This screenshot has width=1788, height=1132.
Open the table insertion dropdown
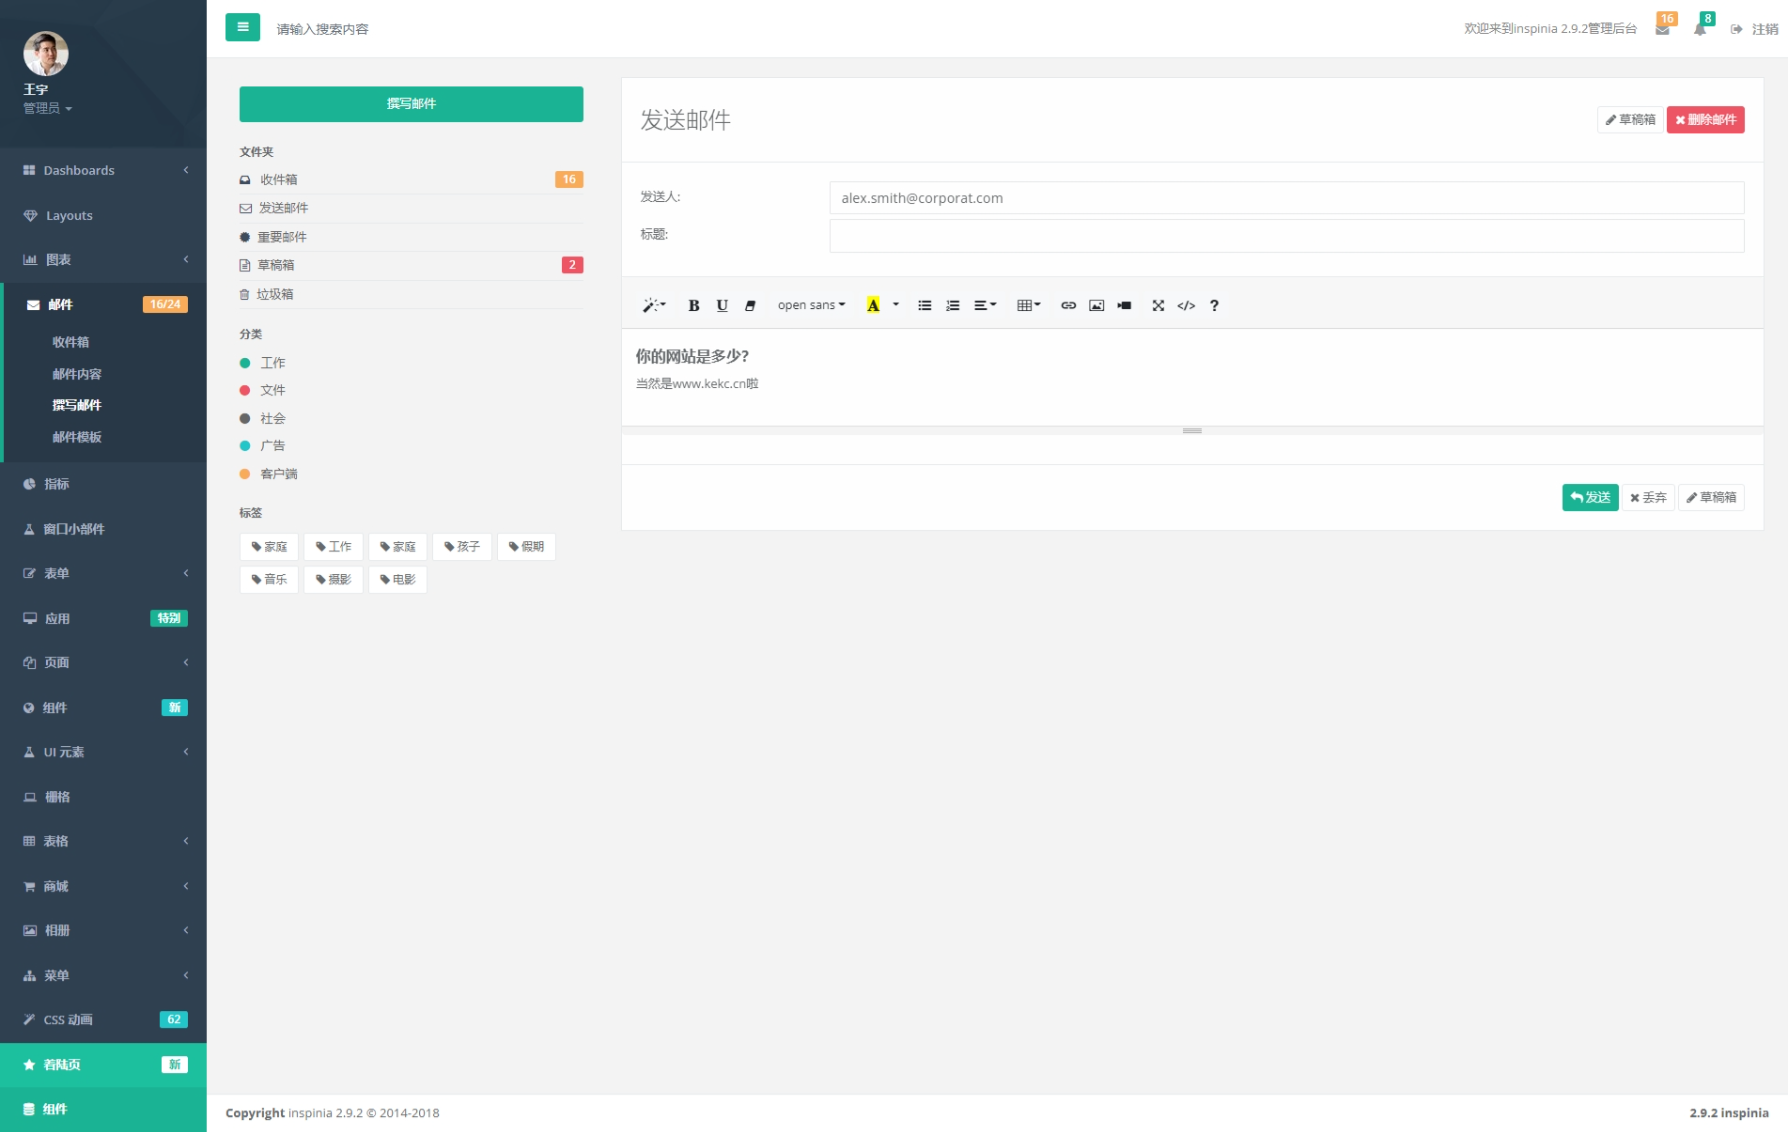[x=1028, y=305]
